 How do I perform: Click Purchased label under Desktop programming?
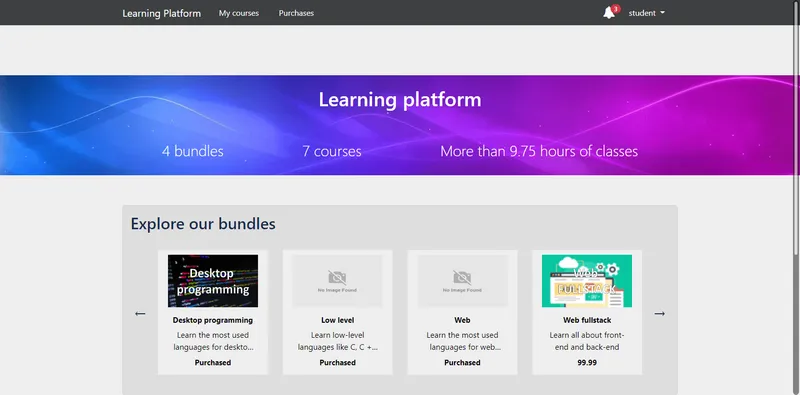(213, 363)
